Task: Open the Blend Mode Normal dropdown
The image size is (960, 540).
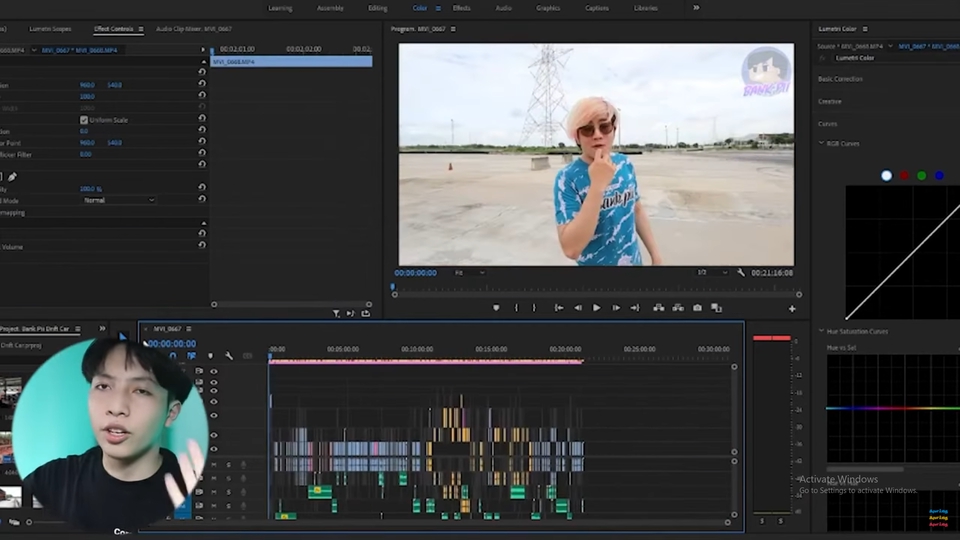Action: pos(119,200)
